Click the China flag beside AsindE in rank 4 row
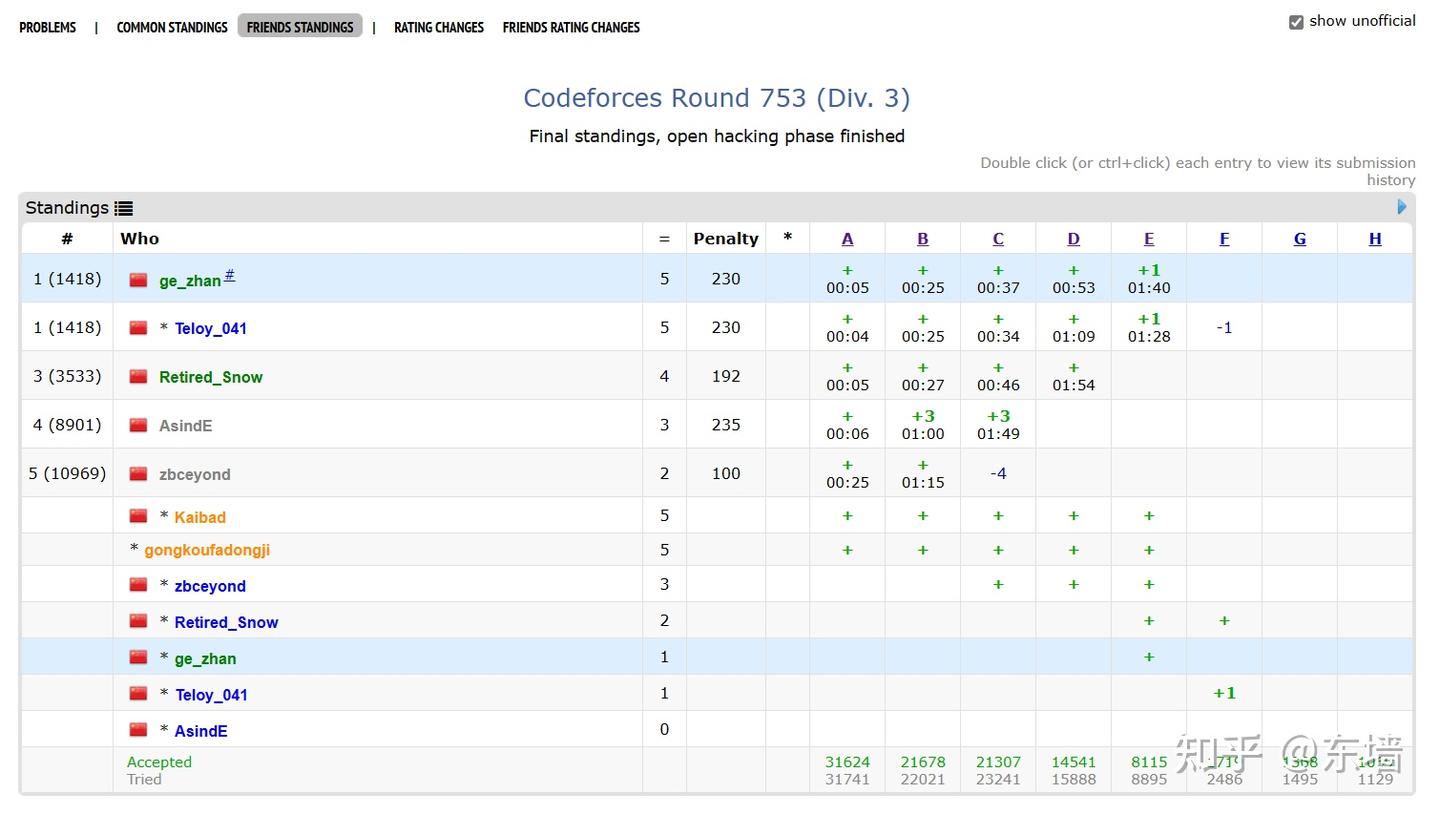This screenshot has width=1440, height=814. coord(138,425)
